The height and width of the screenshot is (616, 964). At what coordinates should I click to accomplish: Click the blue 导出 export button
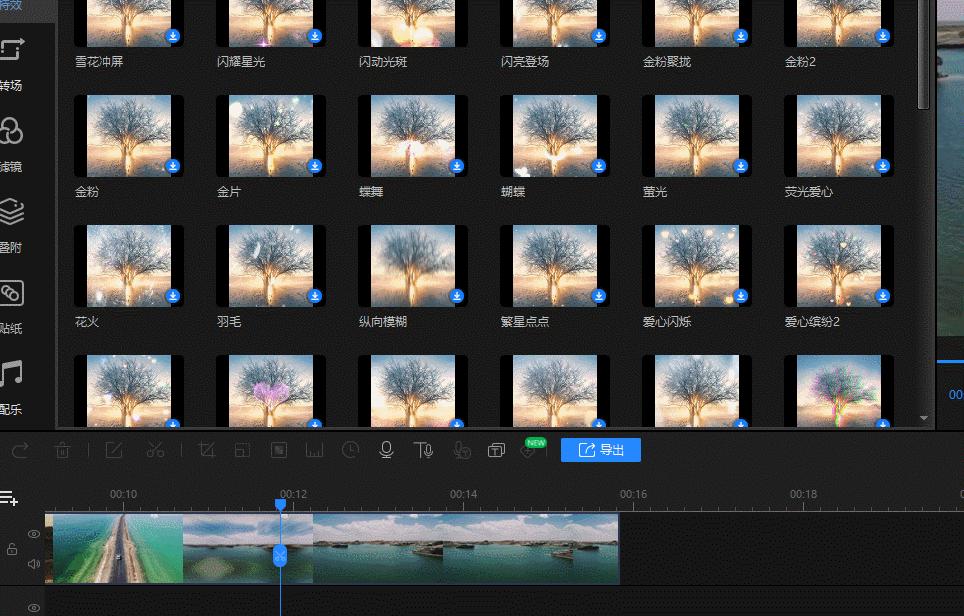[x=600, y=450]
